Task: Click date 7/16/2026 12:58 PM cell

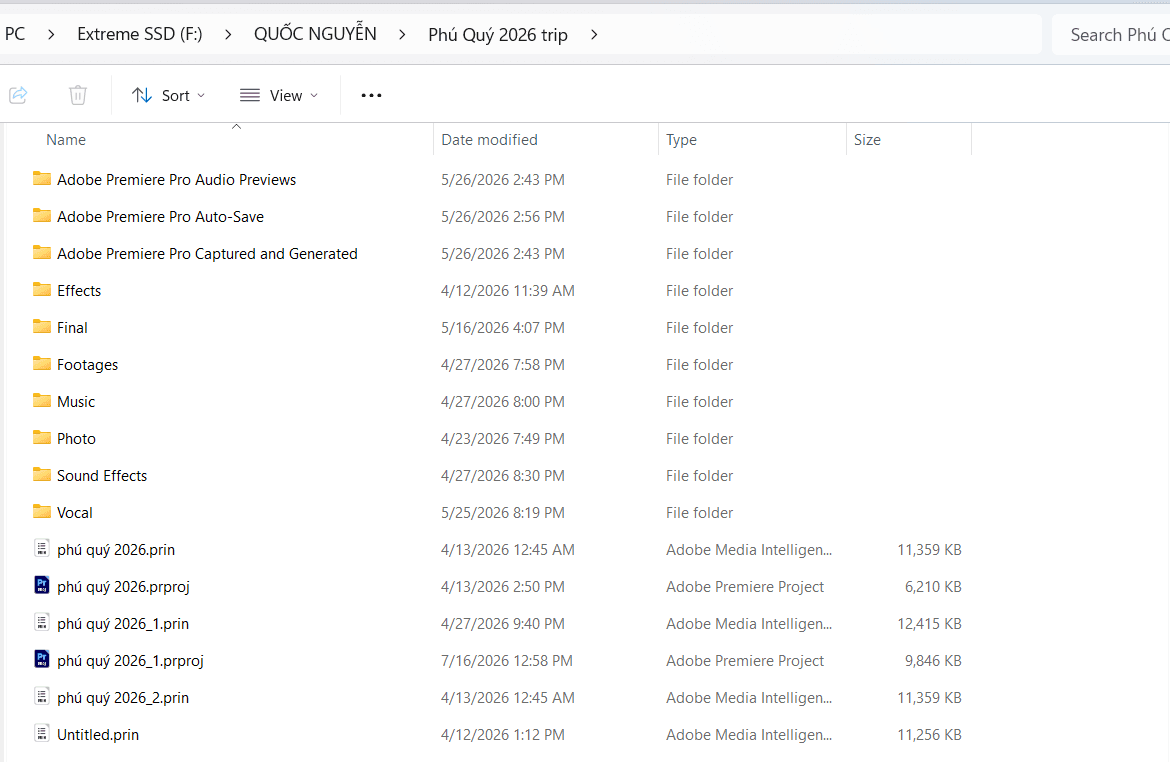Action: tap(507, 661)
